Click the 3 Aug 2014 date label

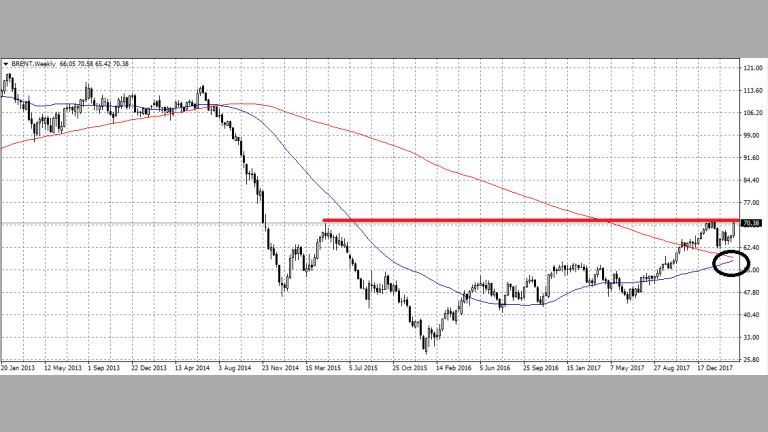coord(237,367)
